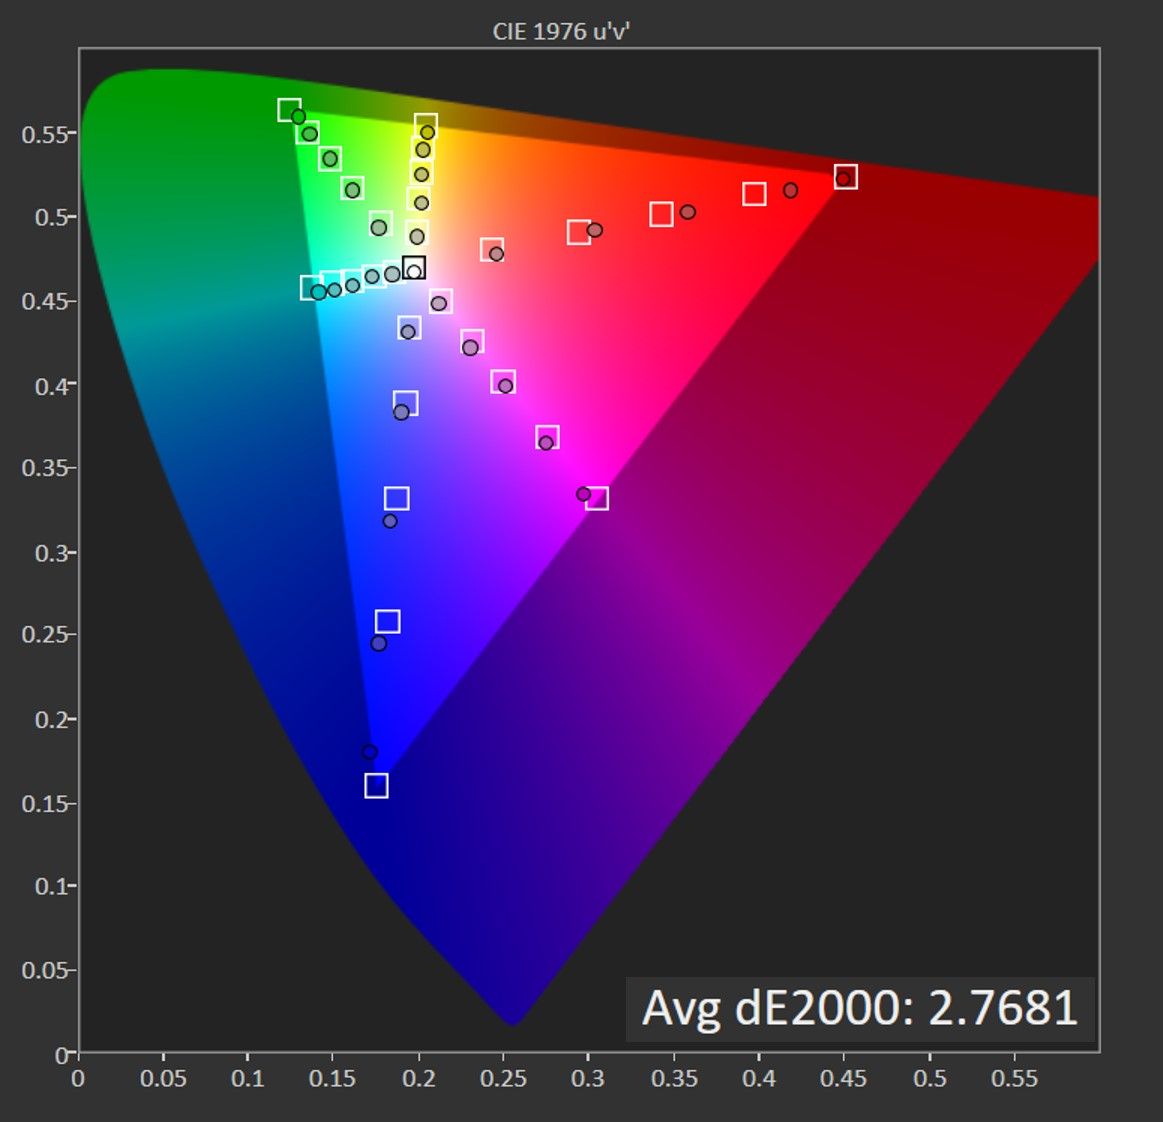
Task: Select the 0.05 label on vertical axis
Action: click(x=47, y=970)
